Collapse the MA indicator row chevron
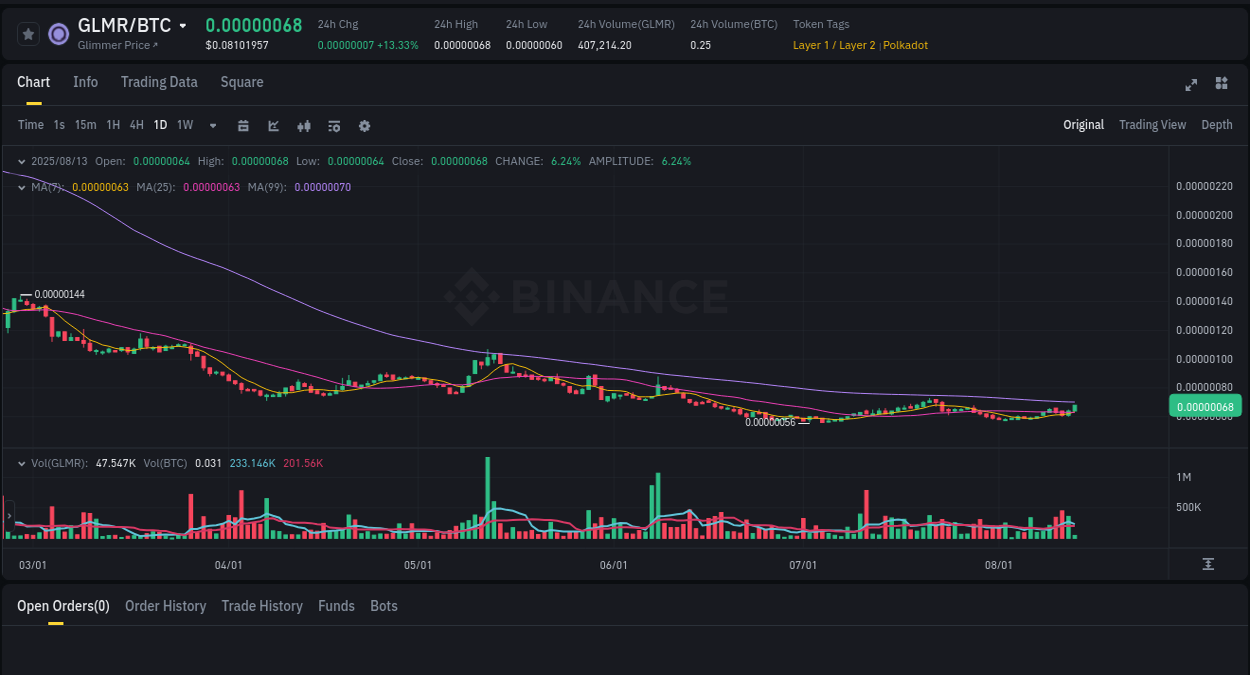The height and width of the screenshot is (675, 1250). (x=21, y=186)
